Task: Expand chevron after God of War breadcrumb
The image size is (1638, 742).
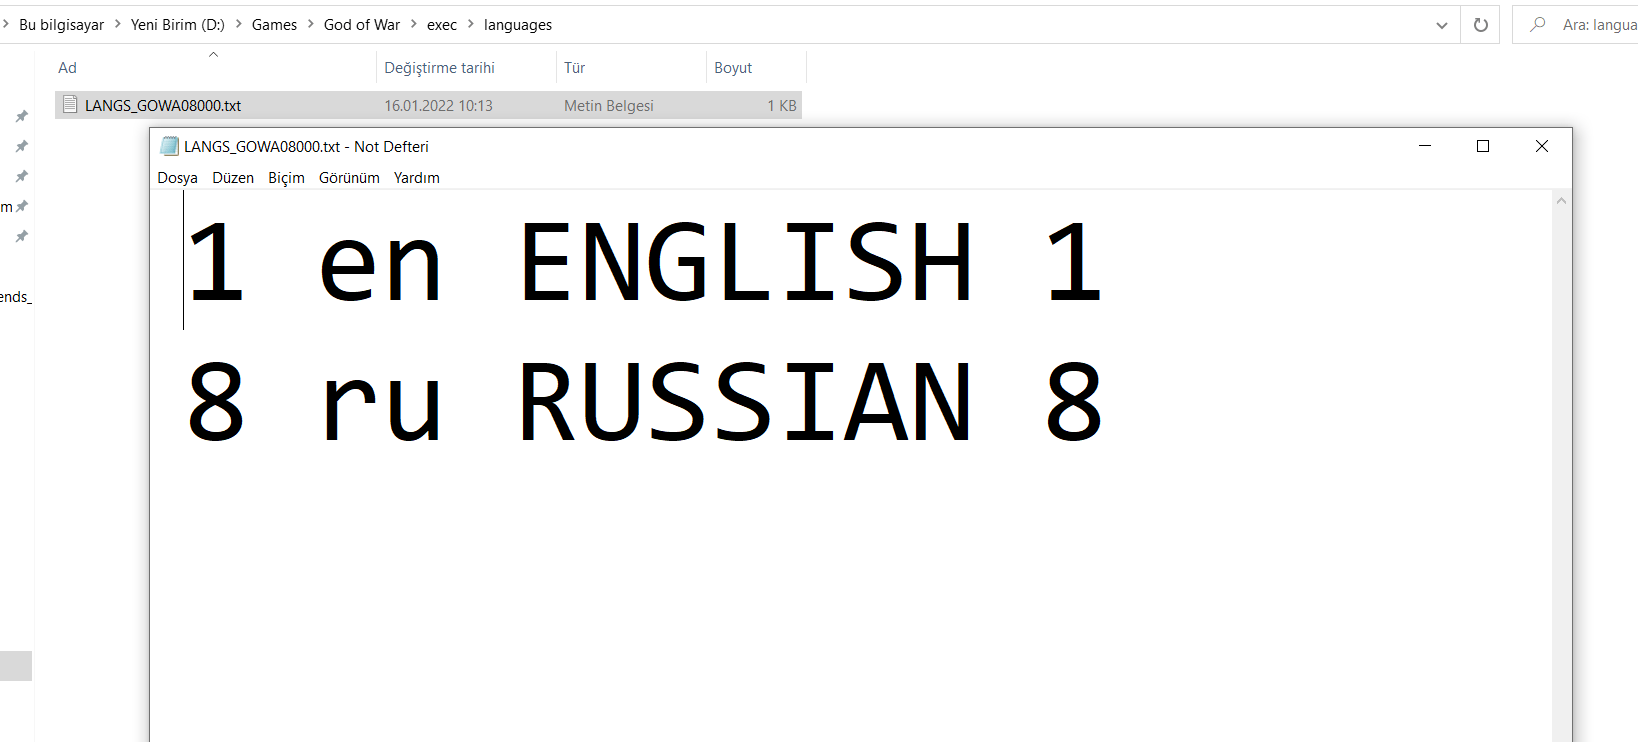Action: tap(413, 24)
